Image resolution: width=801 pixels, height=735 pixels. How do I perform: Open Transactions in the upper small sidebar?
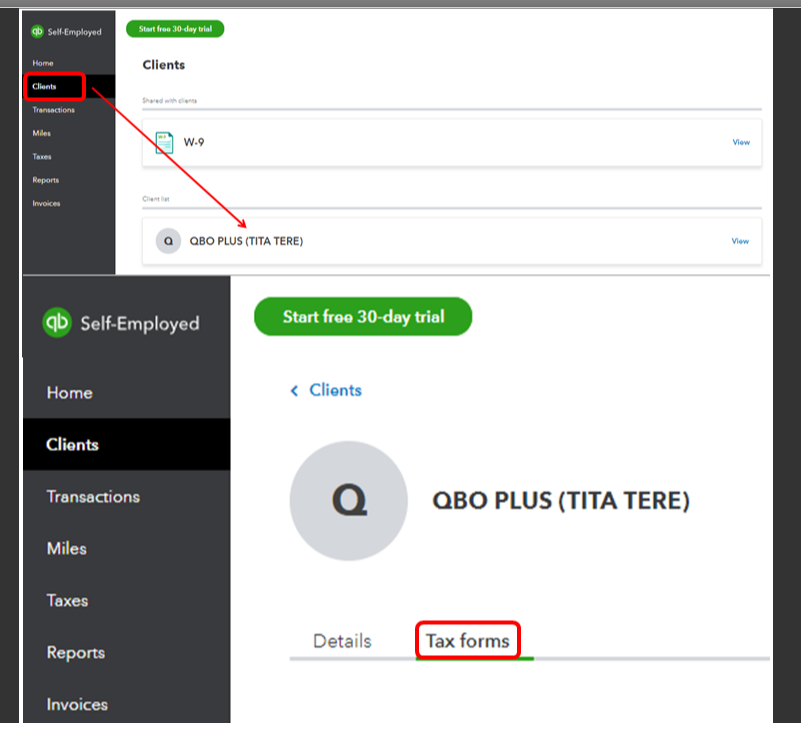coord(53,110)
